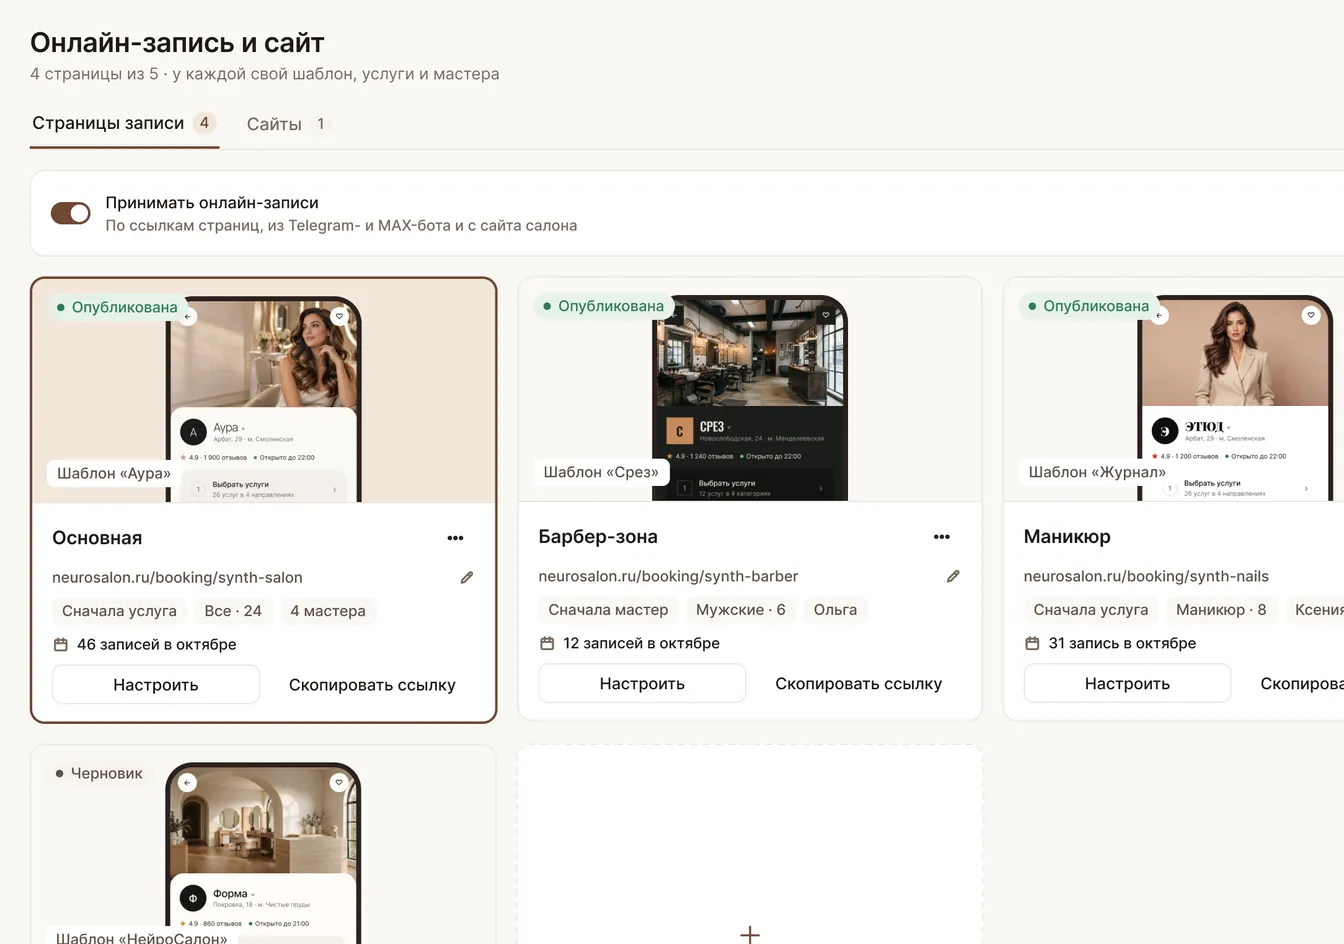Click the calendar icon beside 31 запись в октябре

coord(1032,644)
